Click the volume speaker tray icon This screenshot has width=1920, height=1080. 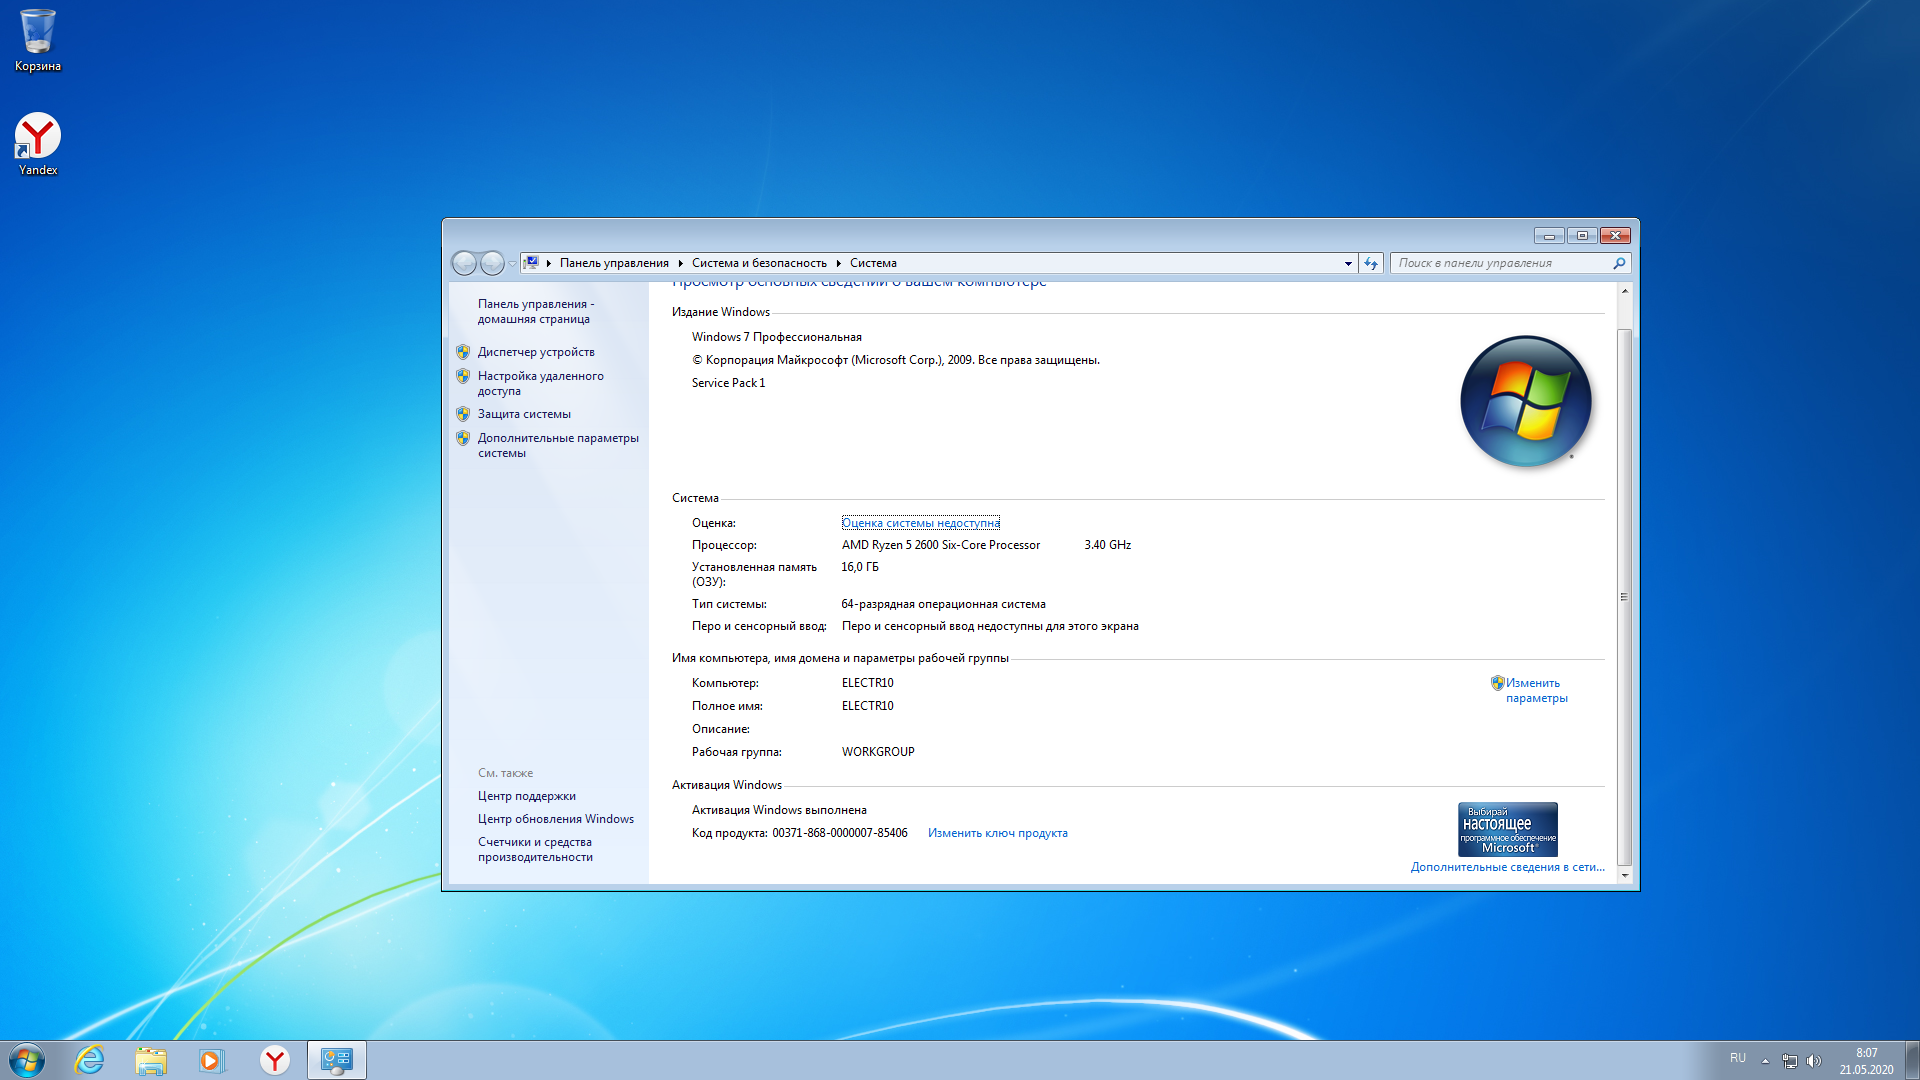point(1814,1061)
